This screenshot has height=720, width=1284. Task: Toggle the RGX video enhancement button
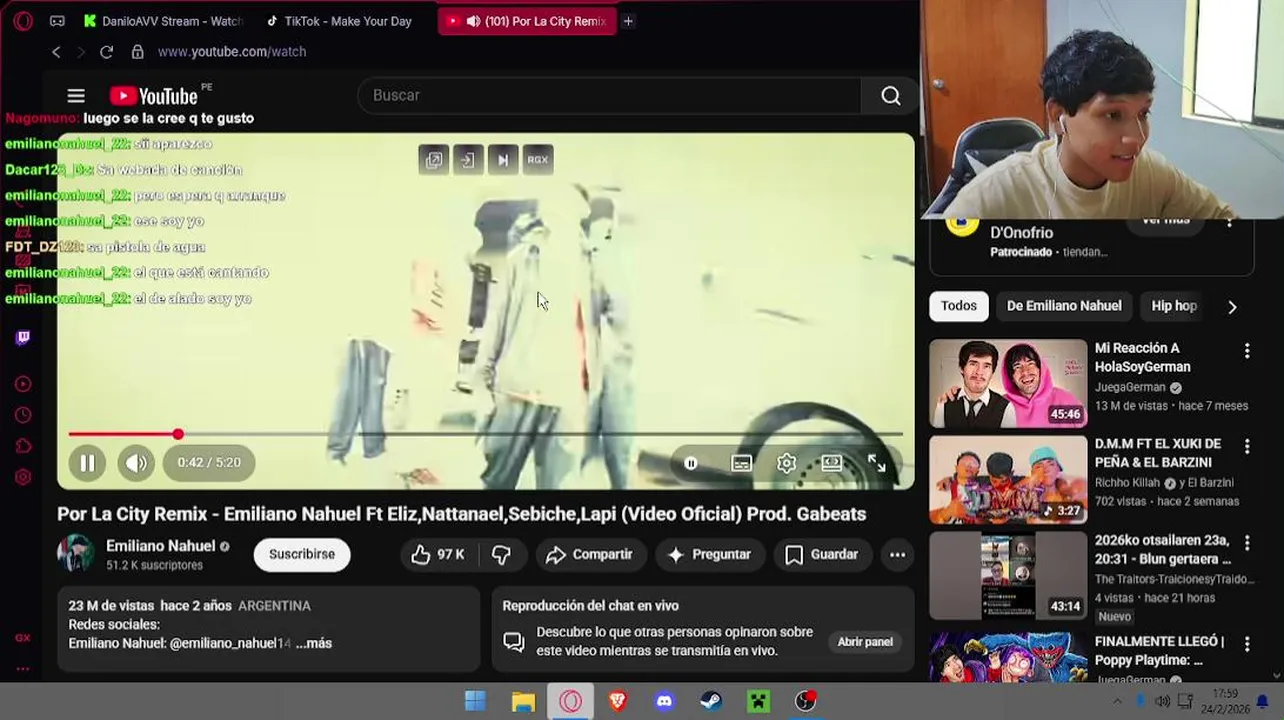click(538, 160)
